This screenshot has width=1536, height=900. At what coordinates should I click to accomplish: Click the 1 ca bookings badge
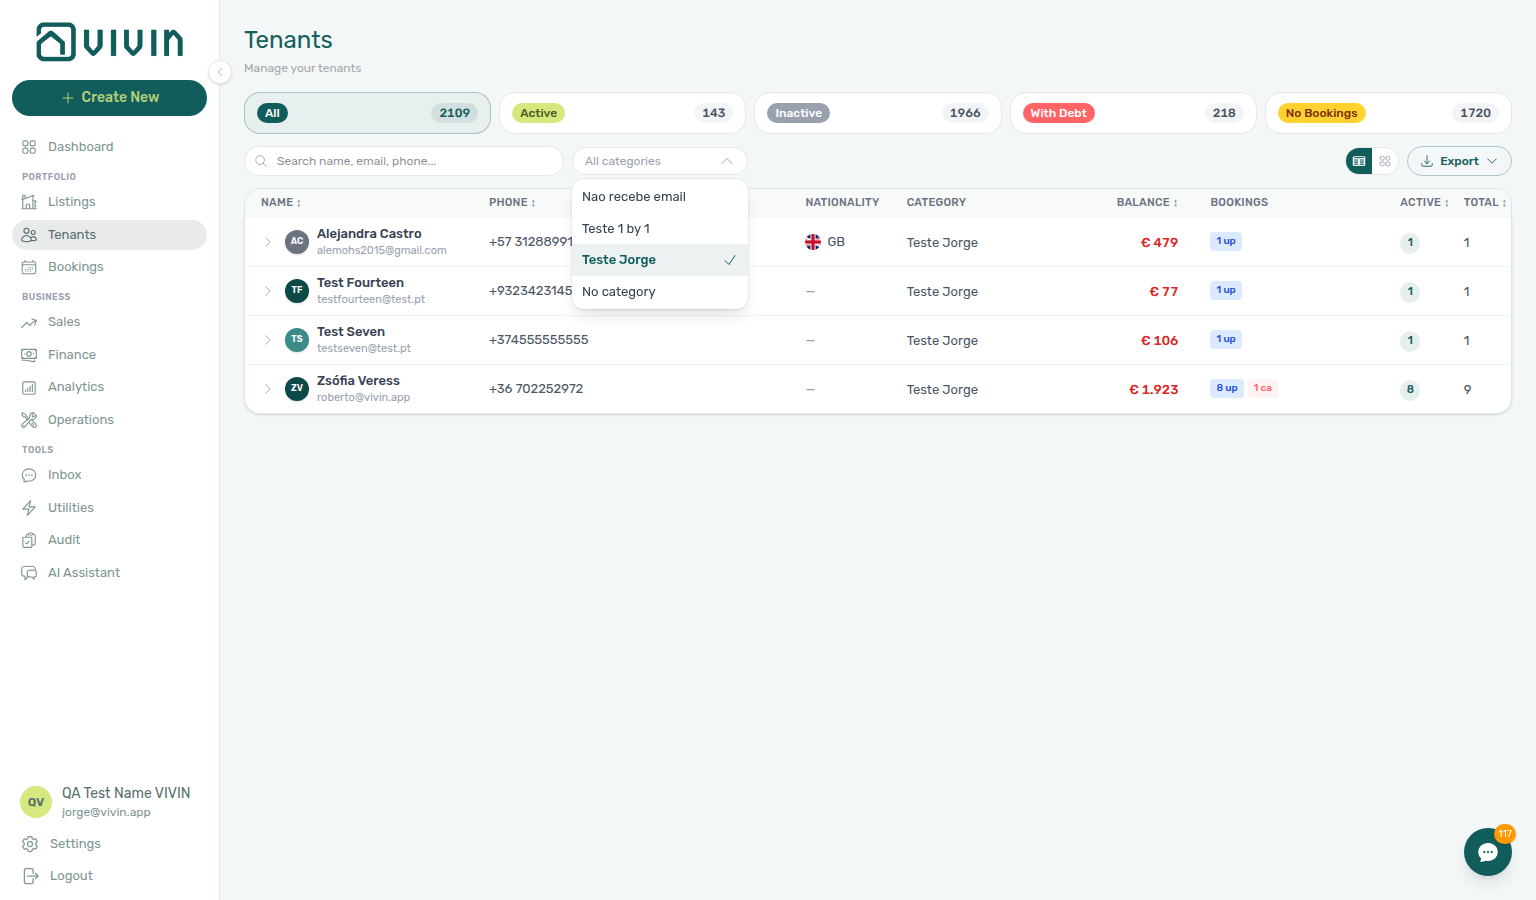pyautogui.click(x=1263, y=388)
